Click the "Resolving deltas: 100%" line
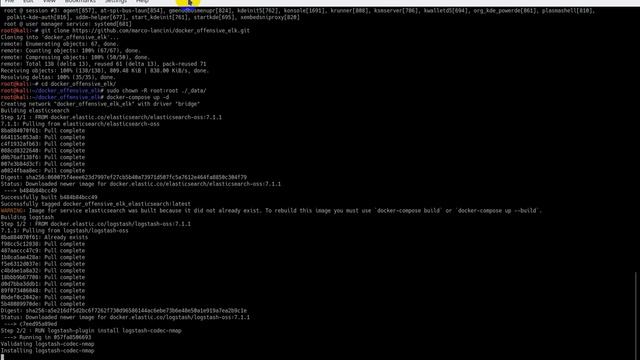This screenshot has width=640, height=360. point(58,77)
